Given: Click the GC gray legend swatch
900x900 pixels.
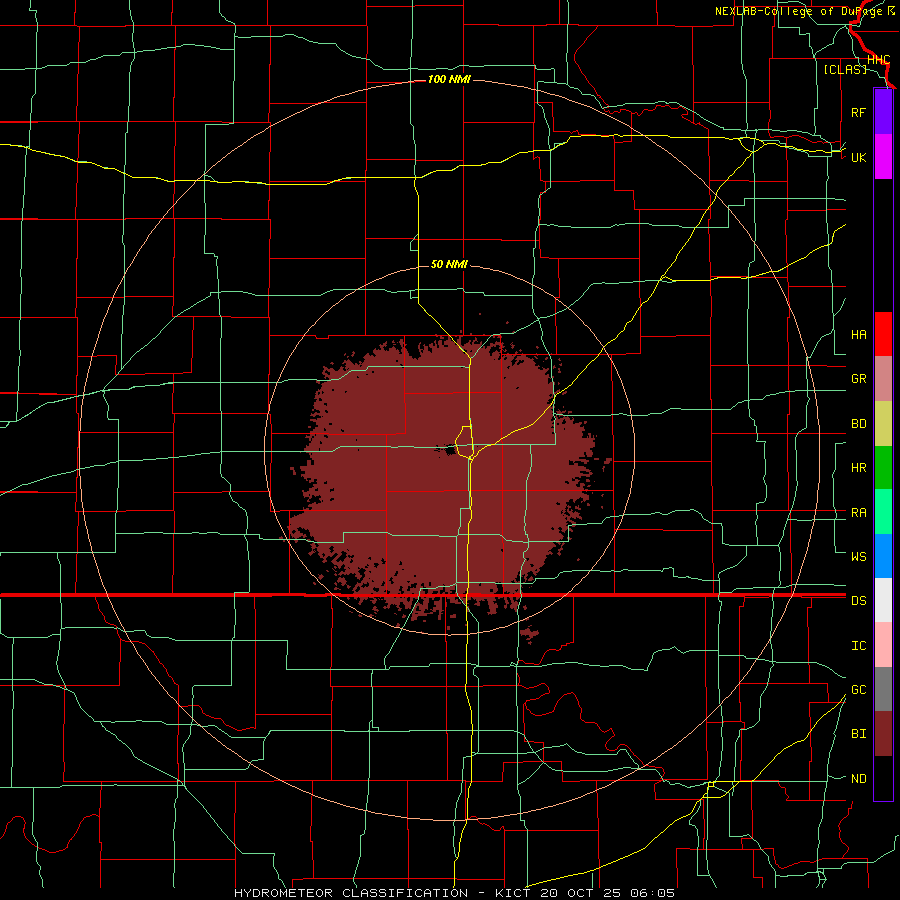Looking at the screenshot, I should click(883, 689).
